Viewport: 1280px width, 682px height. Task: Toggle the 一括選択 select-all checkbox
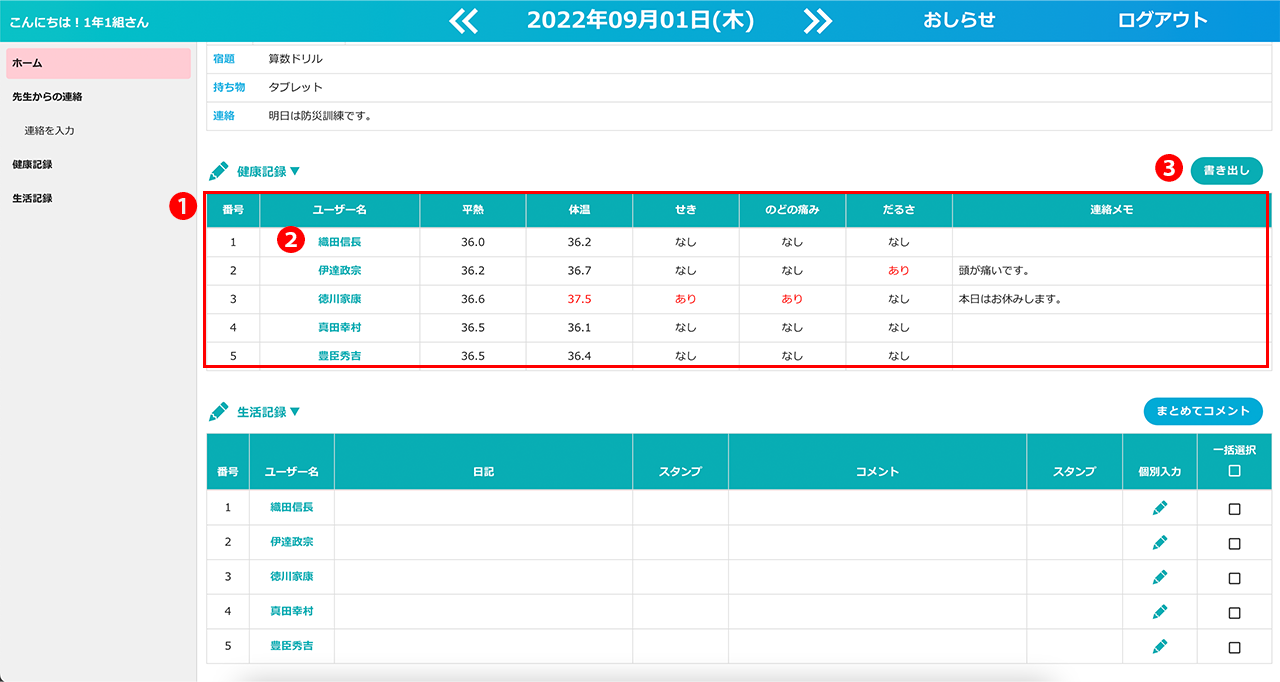(1234, 471)
